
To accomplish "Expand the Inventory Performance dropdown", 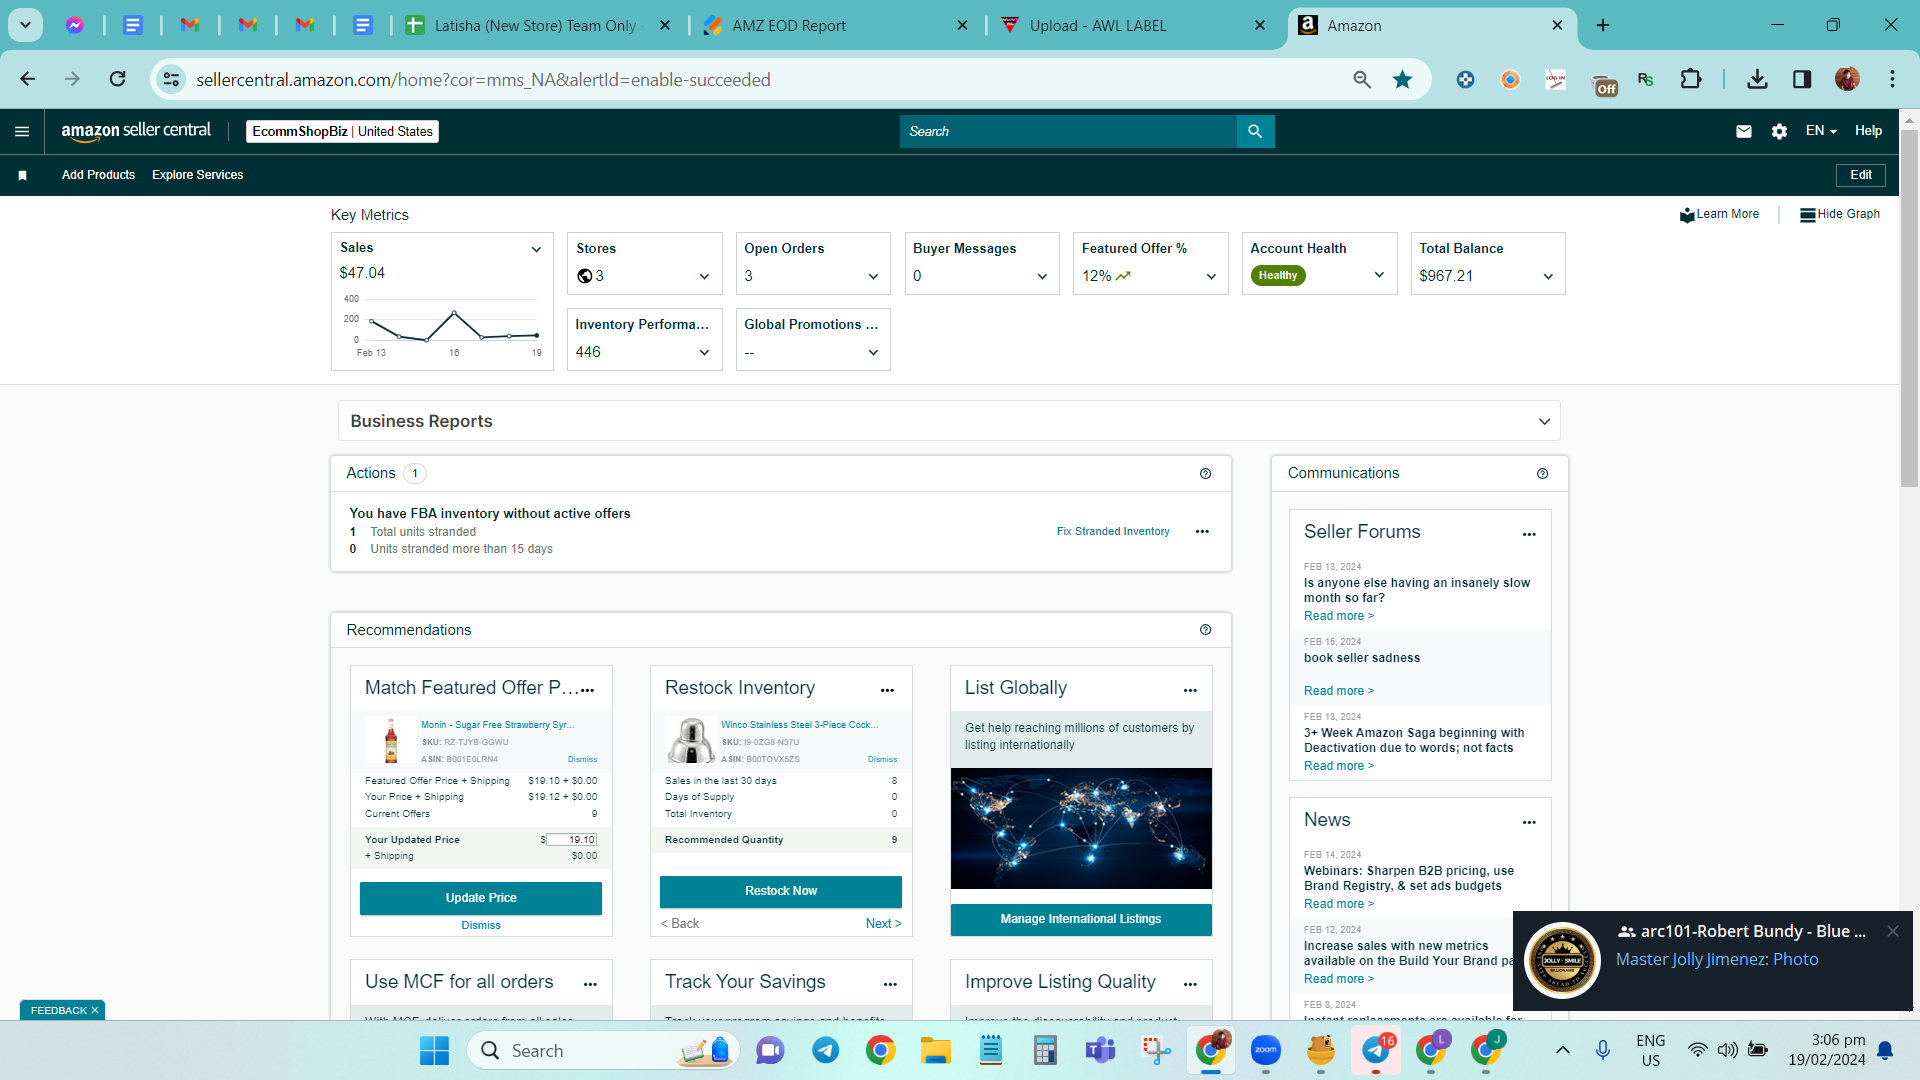I will point(704,353).
